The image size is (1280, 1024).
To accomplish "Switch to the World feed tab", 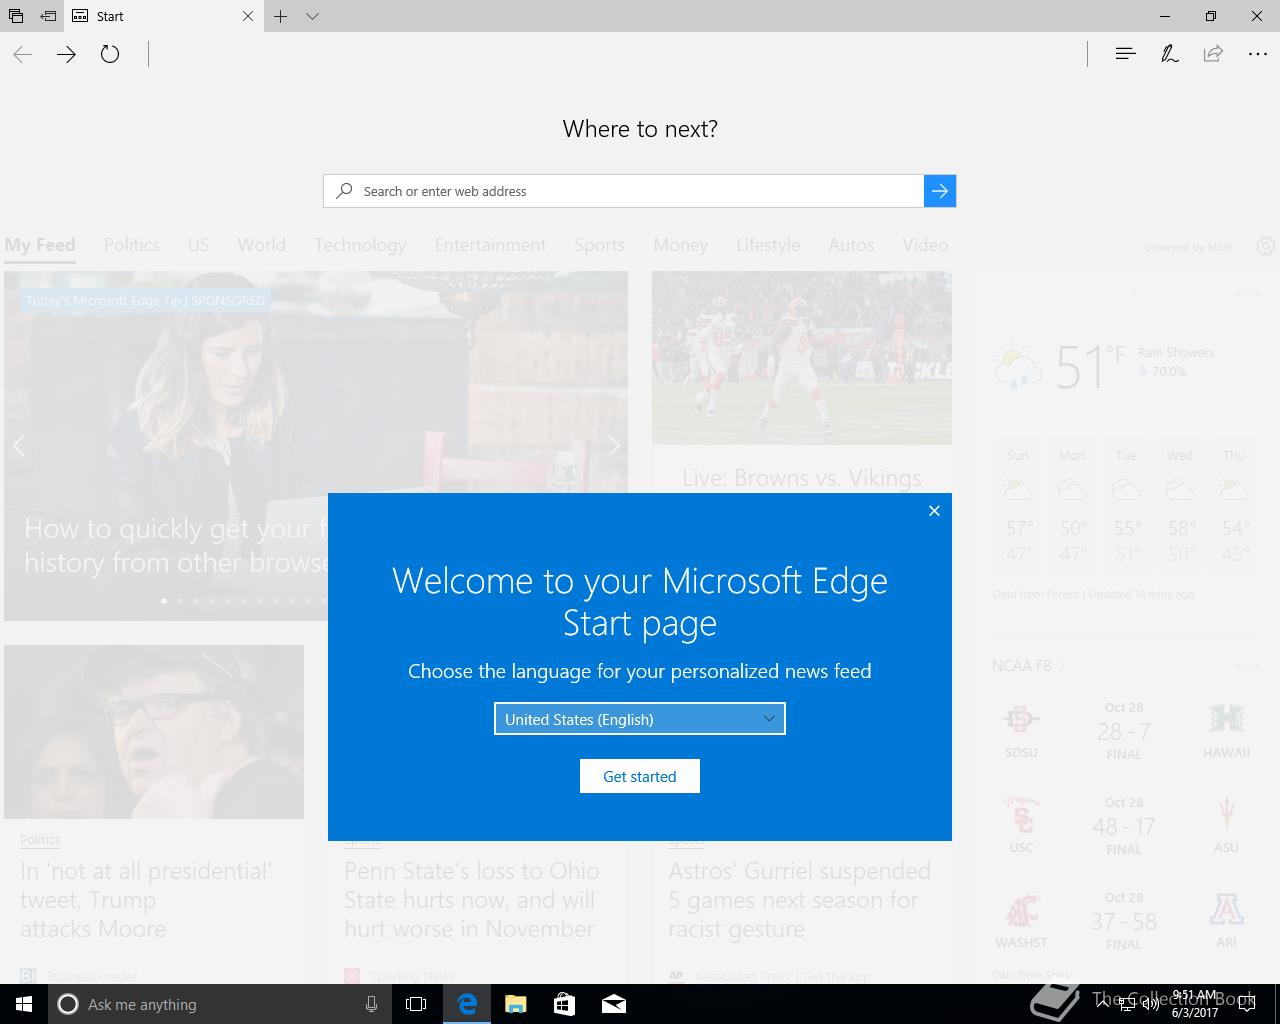I will 261,245.
